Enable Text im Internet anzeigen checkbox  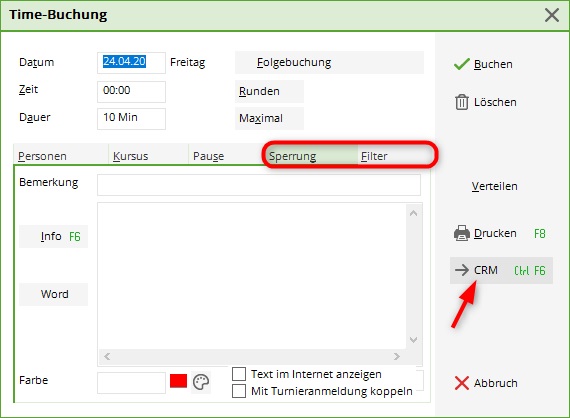[239, 374]
